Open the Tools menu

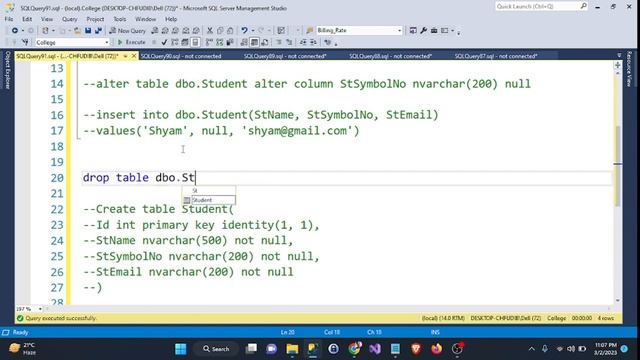click(x=120, y=19)
